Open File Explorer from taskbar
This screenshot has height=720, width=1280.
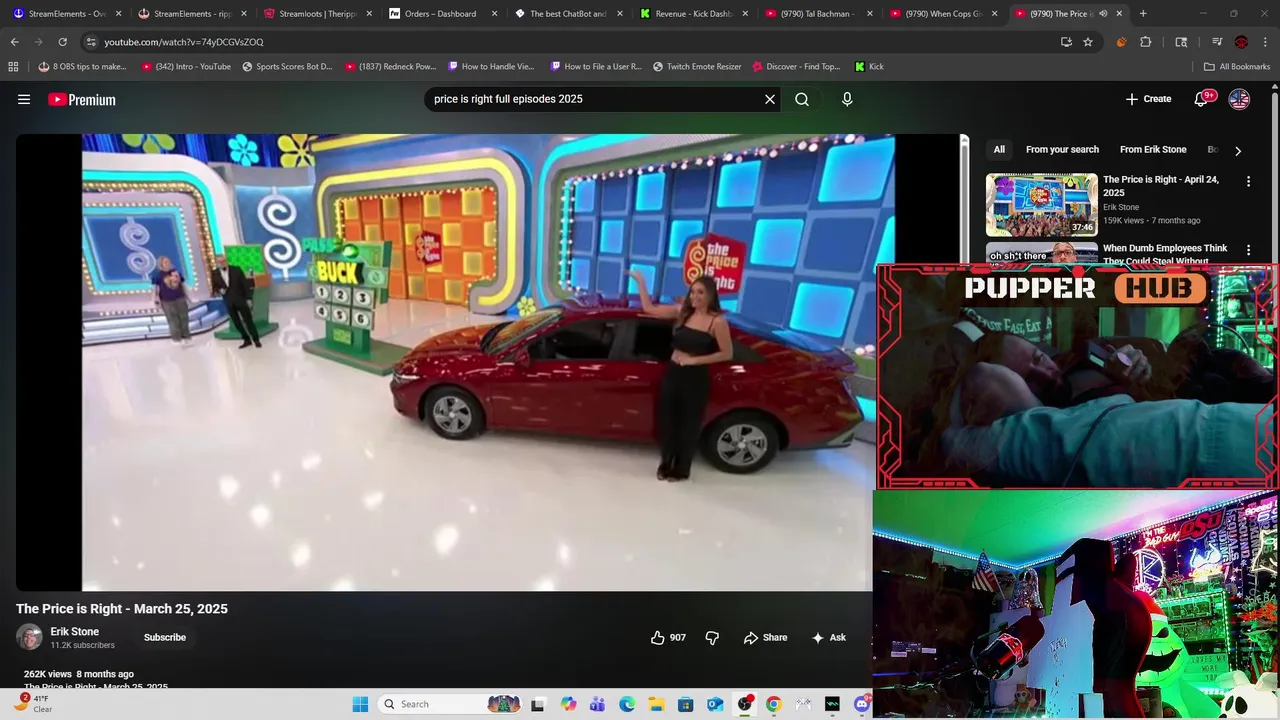pos(656,704)
